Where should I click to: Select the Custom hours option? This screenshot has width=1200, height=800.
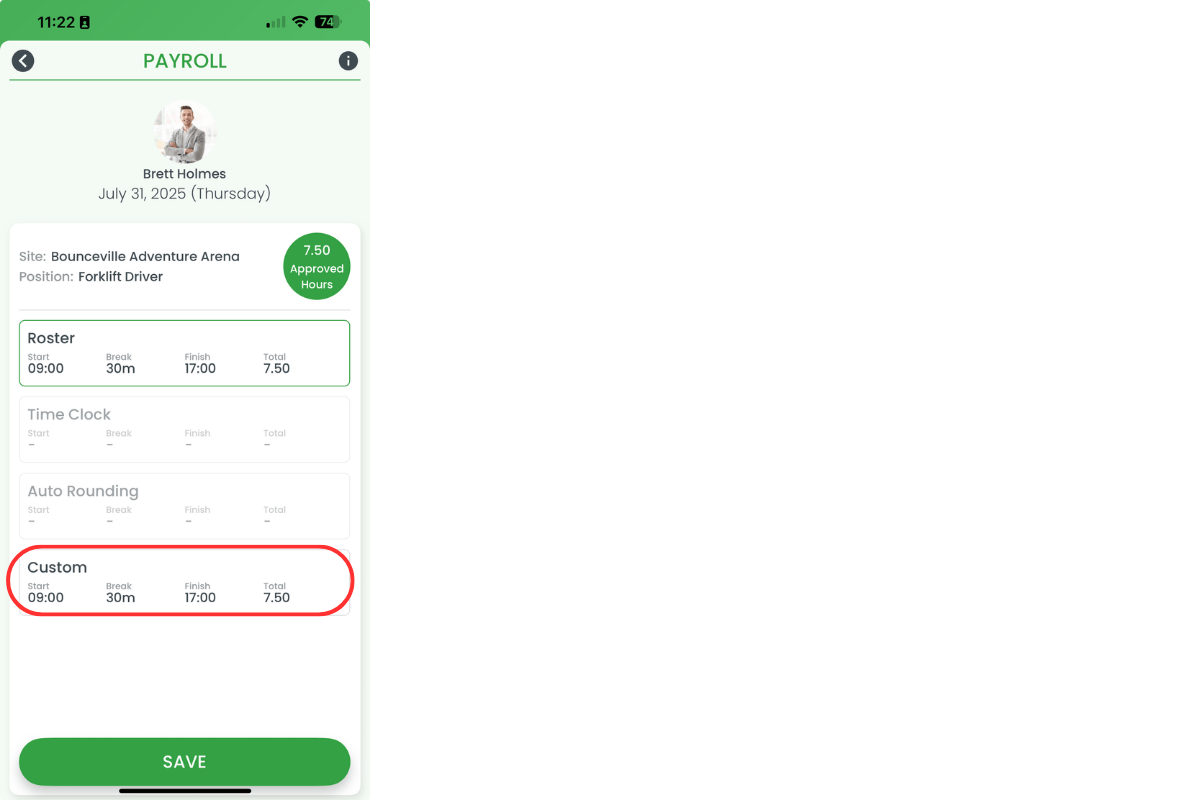tap(184, 582)
